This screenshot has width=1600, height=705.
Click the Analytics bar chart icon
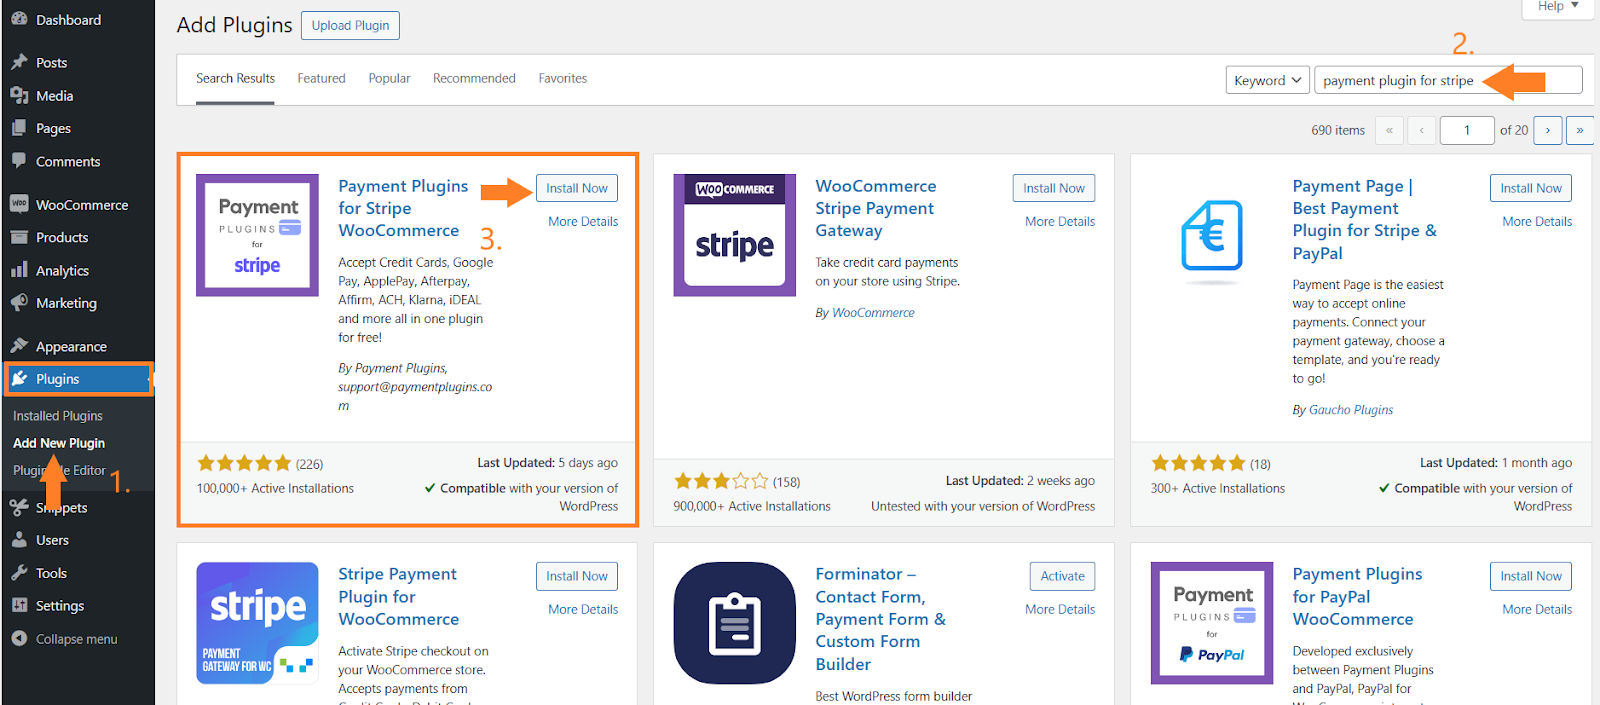tap(19, 270)
